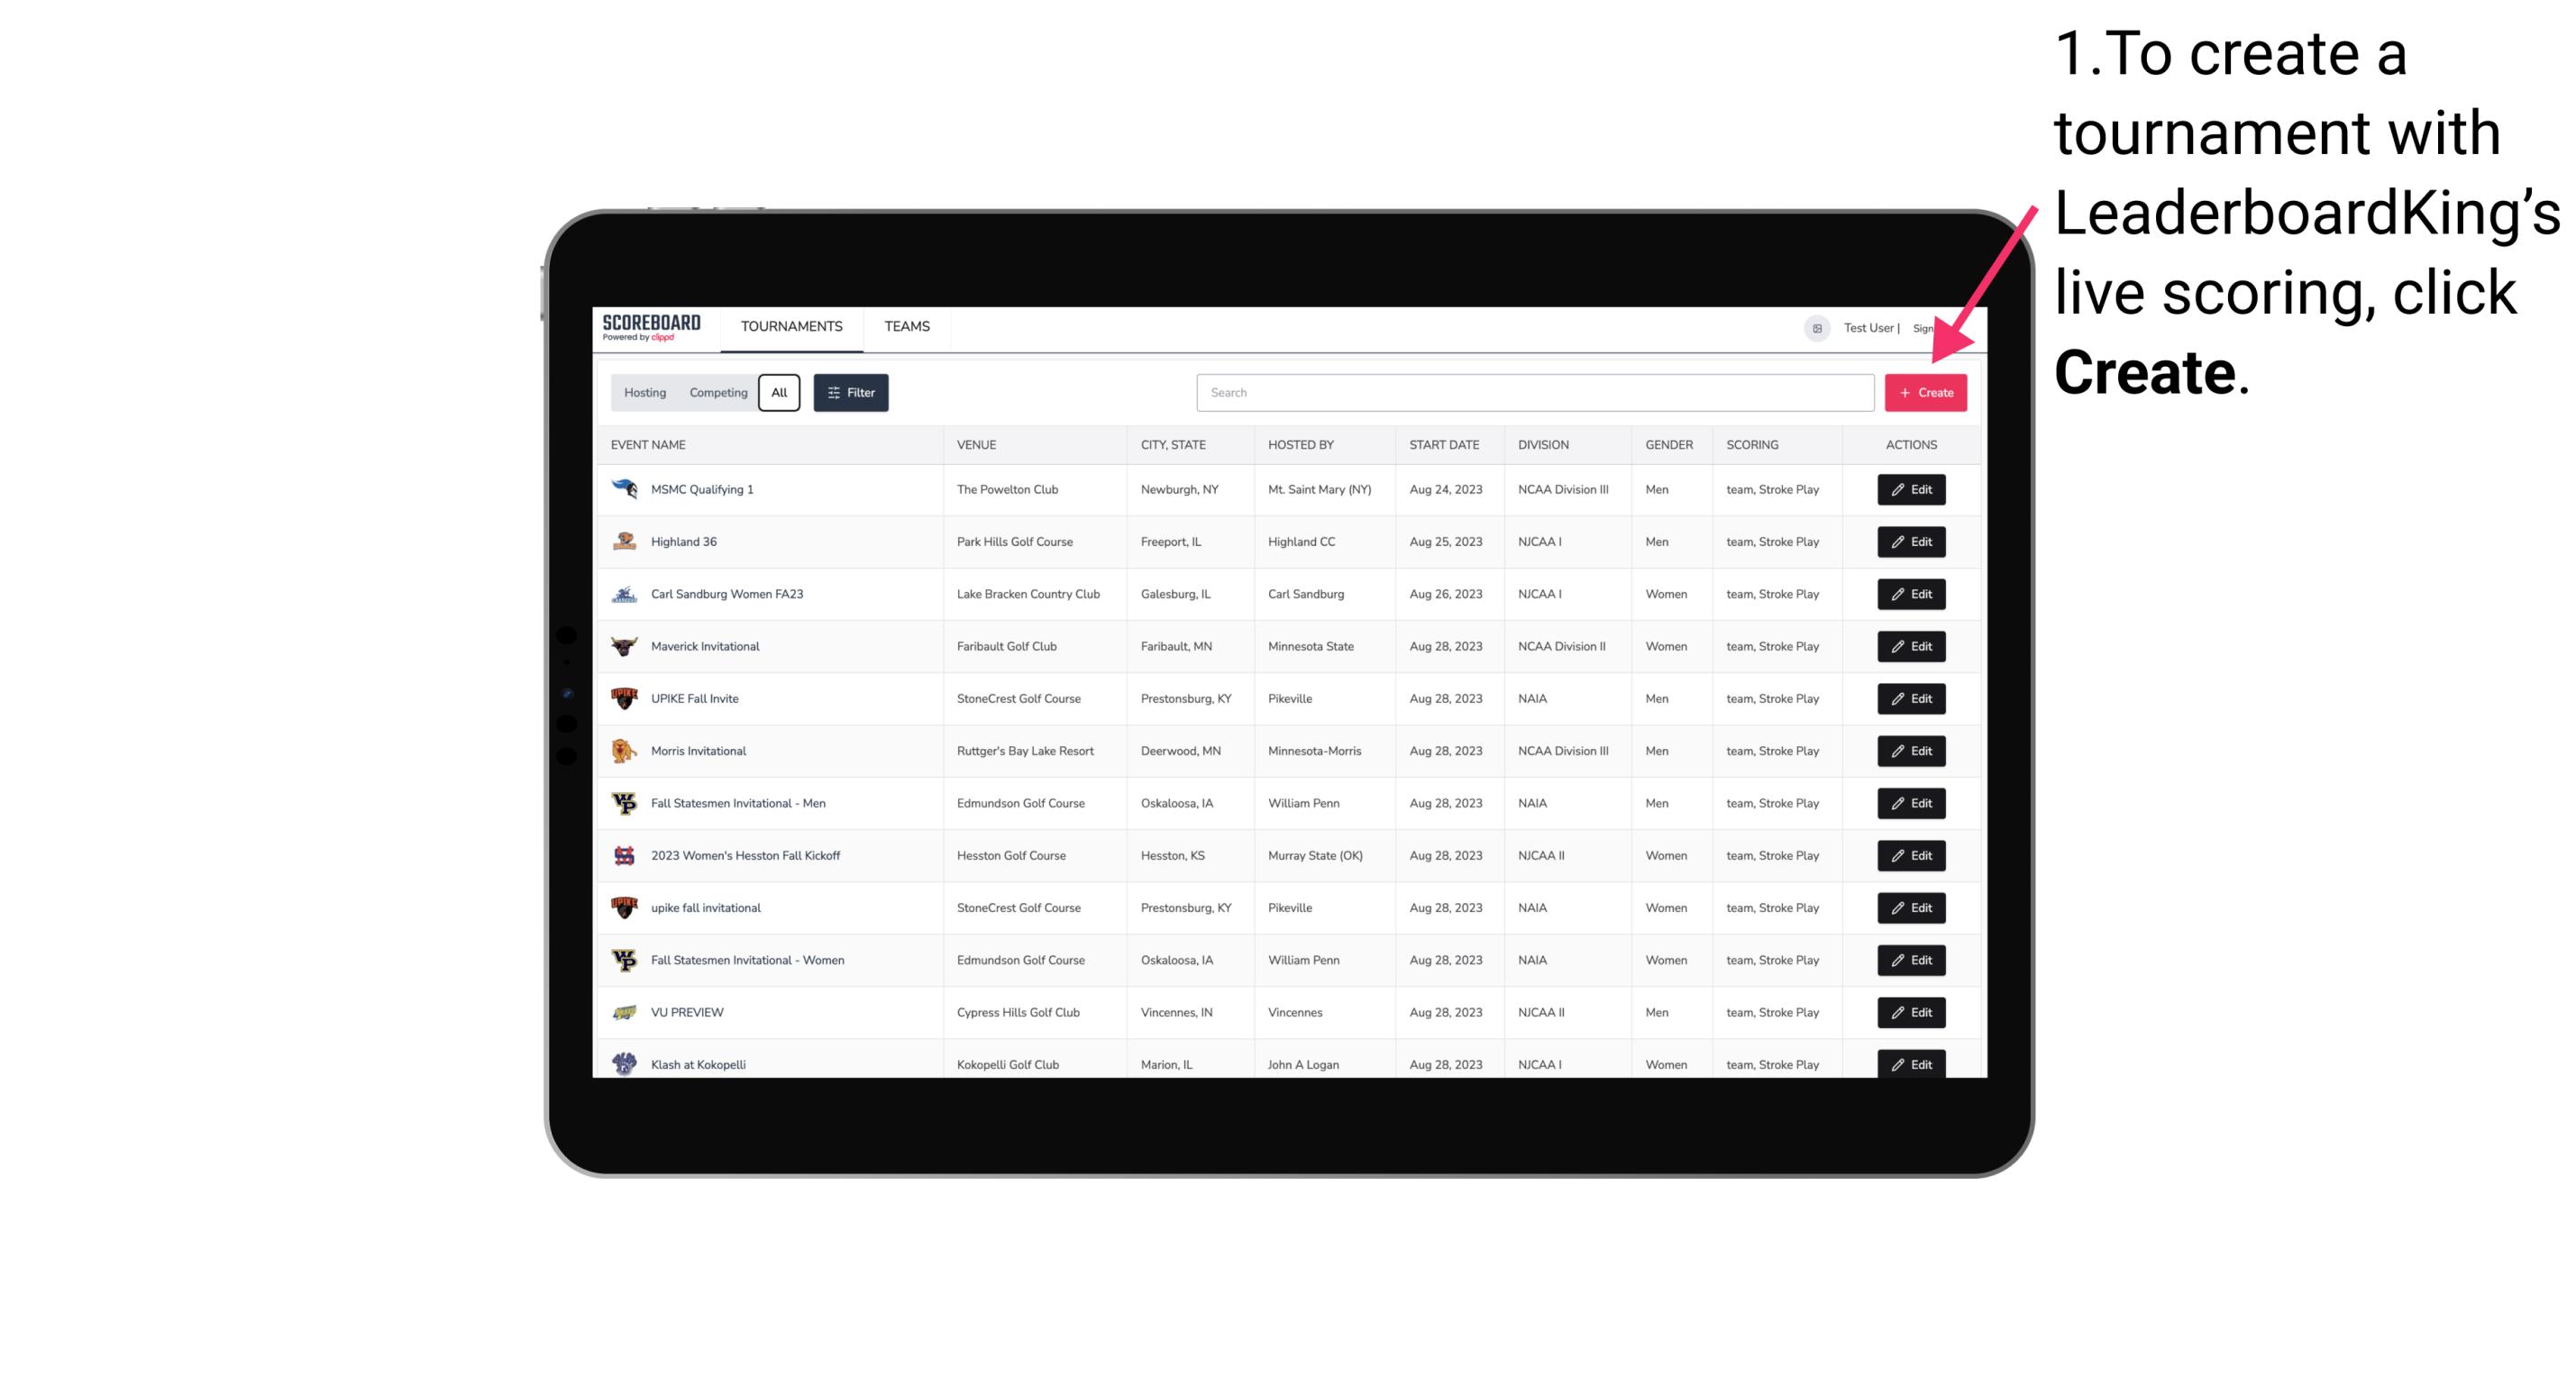Toggle the All filter tab
Viewport: 2576px width, 1386px height.
781,393
